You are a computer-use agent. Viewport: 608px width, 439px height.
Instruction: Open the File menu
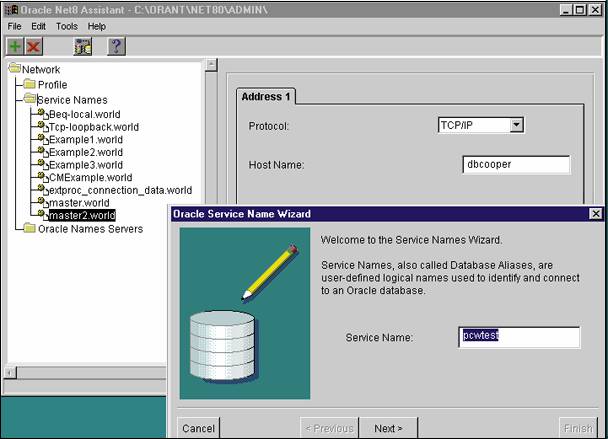[x=14, y=26]
